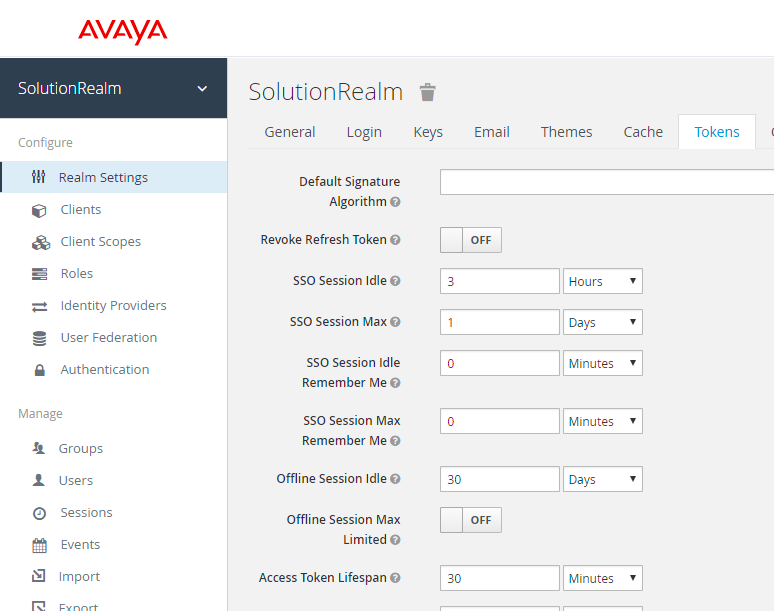Navigate to Identity Providers link
Screen dimensions: 774x611
pos(114,306)
